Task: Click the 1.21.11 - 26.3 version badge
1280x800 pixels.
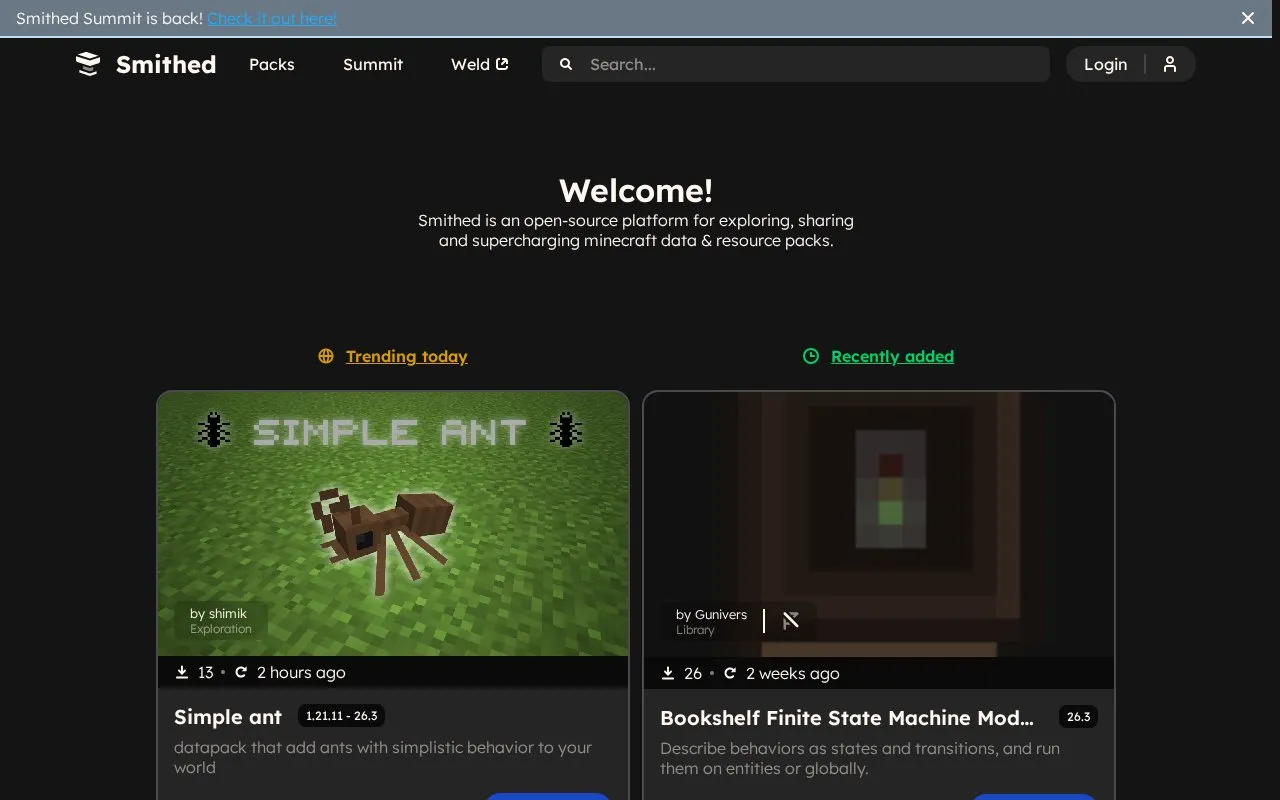Action: coord(341,716)
